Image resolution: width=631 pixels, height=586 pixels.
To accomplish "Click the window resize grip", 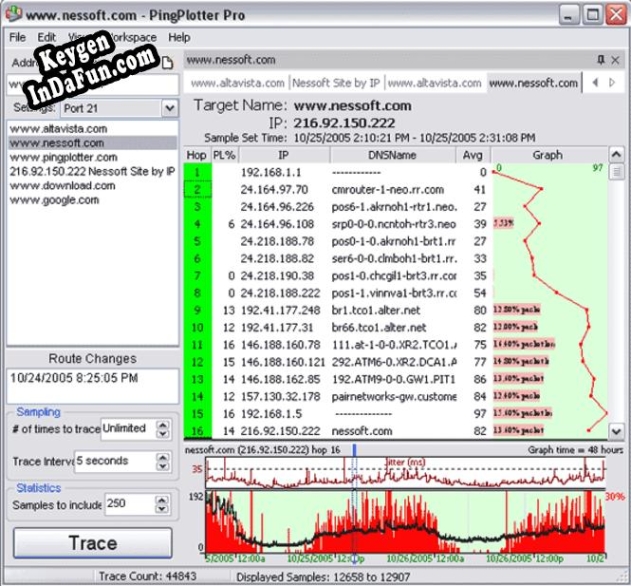I will pyautogui.click(x=622, y=578).
